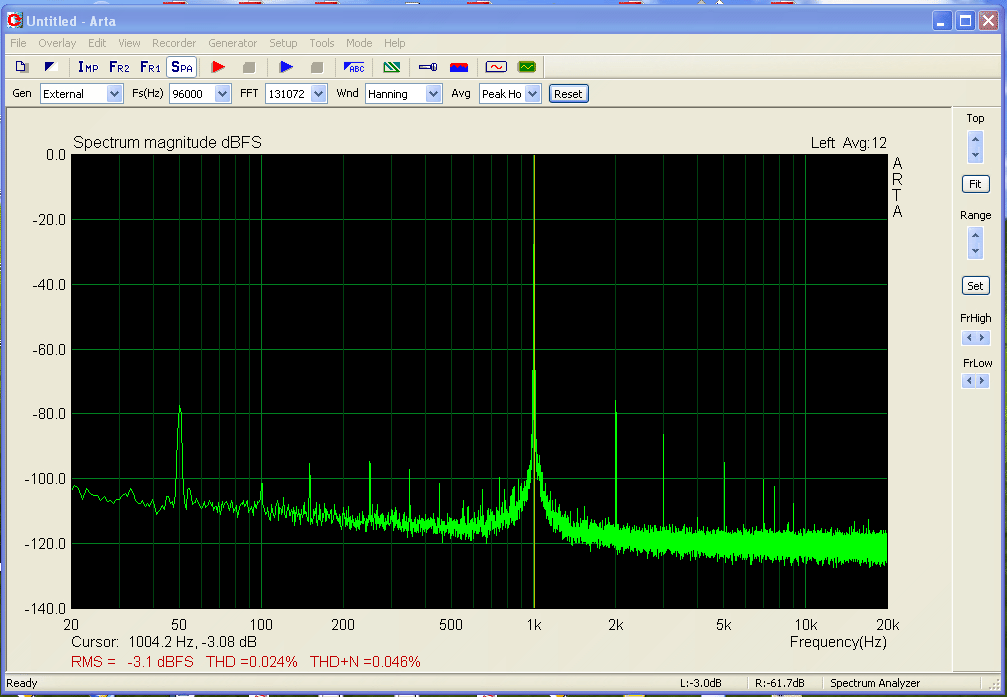Click the blue ABC text label icon
1007x697 pixels.
[354, 67]
